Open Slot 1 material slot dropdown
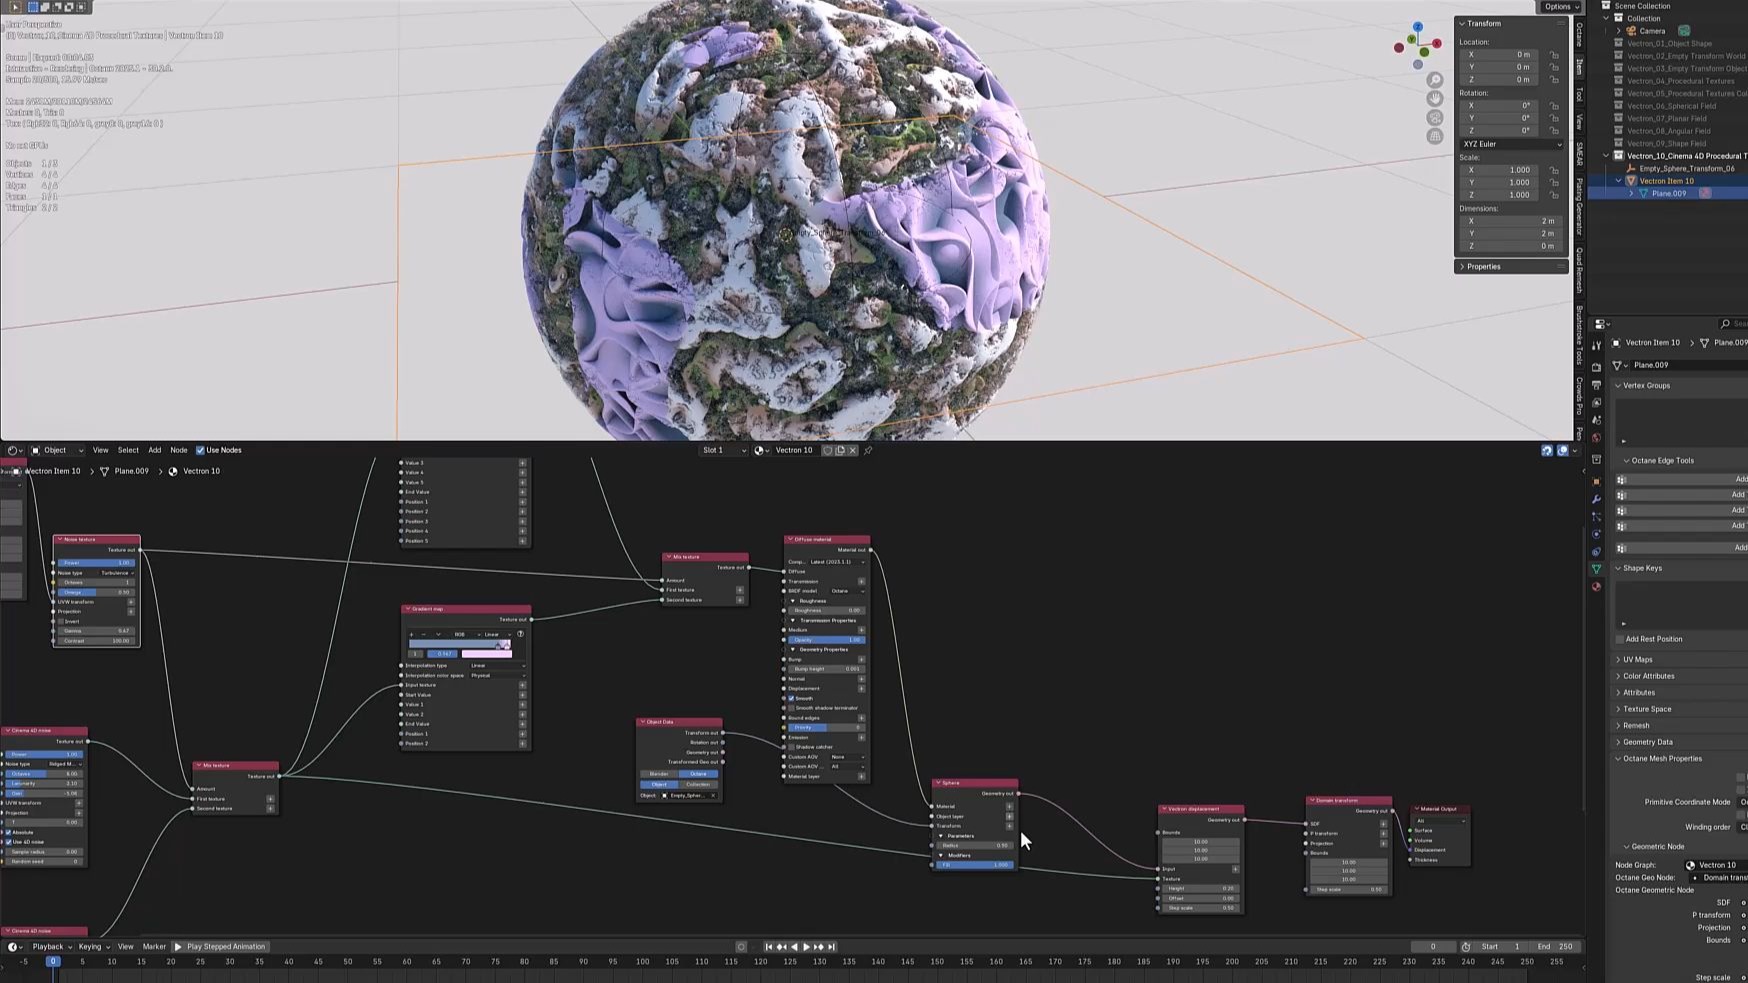1748x983 pixels. coord(723,450)
